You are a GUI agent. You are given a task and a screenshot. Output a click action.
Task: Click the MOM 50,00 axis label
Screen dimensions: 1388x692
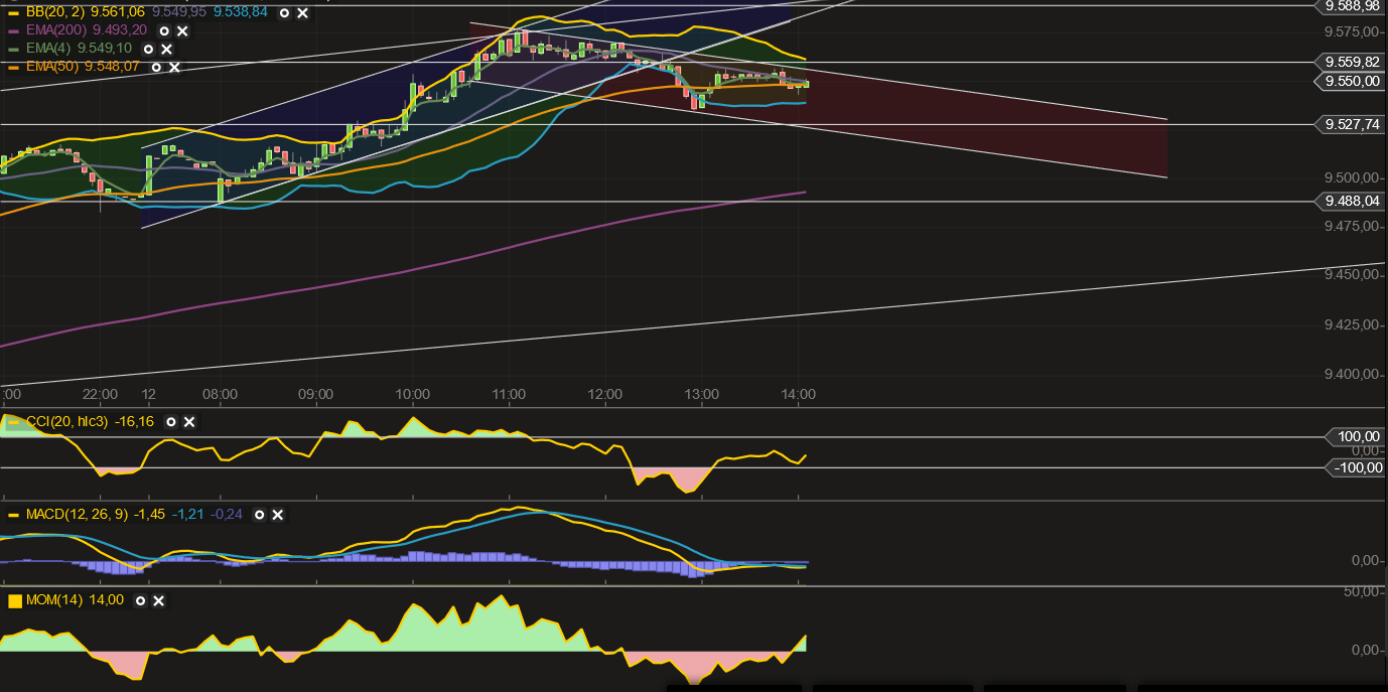pos(1362,592)
